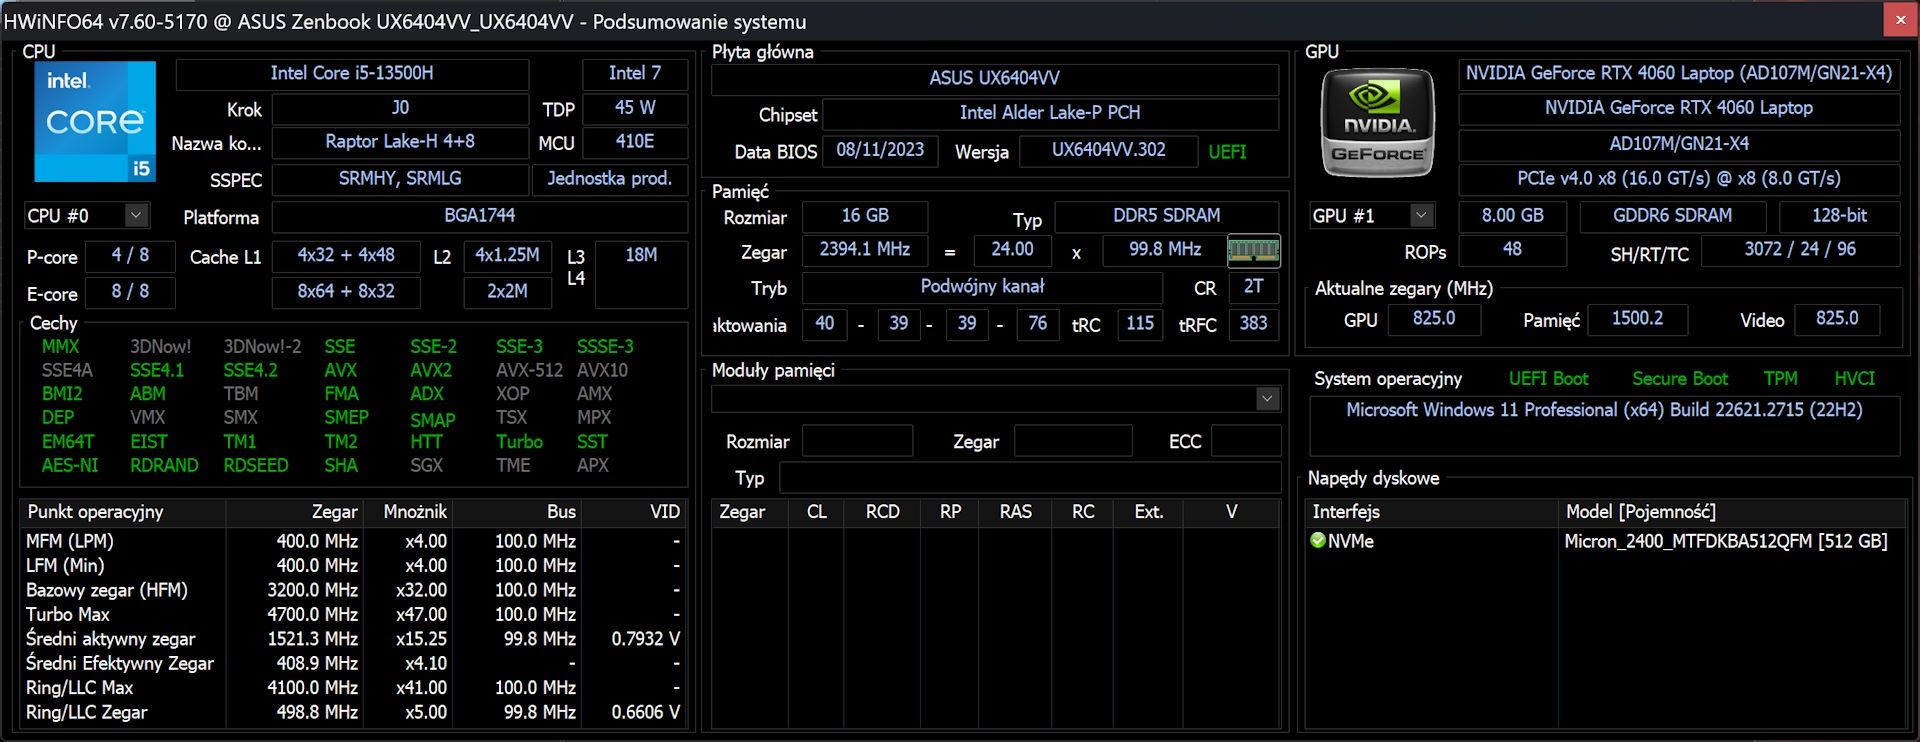This screenshot has height=742, width=1920.
Task: Click the RAS column header
Action: (1015, 512)
